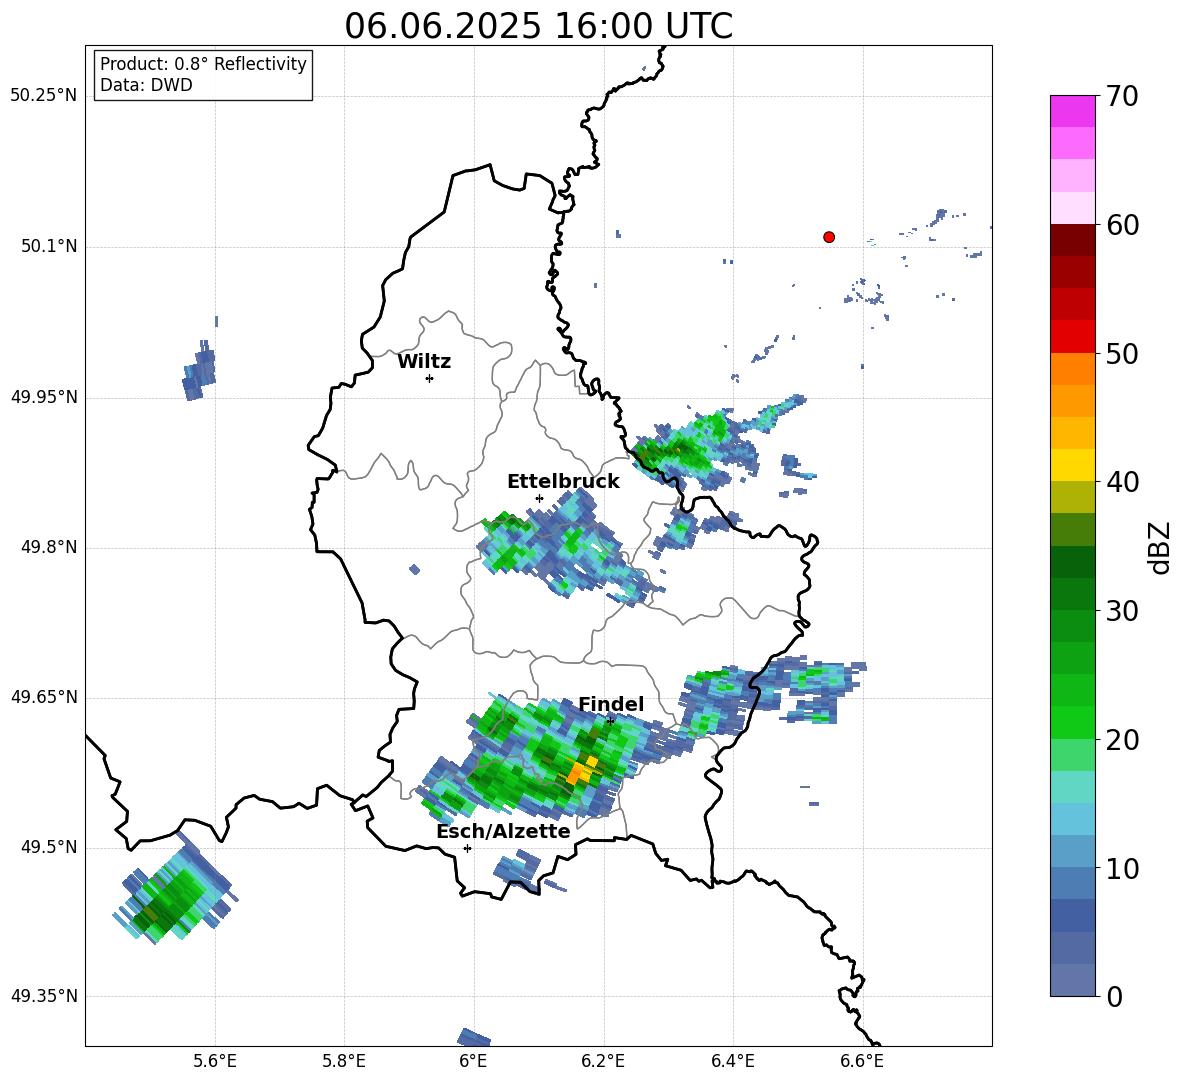Click the yellow colorbar segment at 40
The height and width of the screenshot is (1081, 1184).
tap(1072, 465)
